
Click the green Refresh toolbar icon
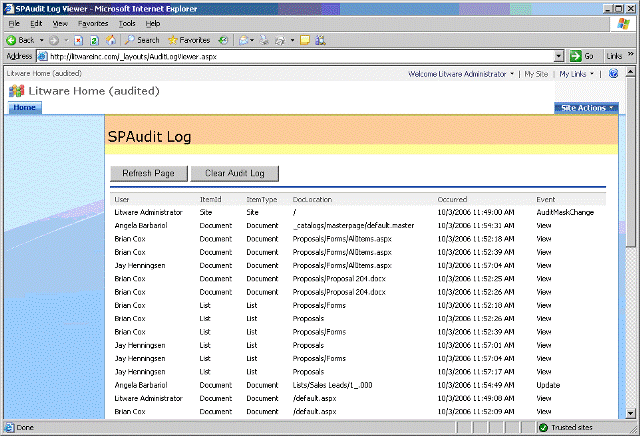[94, 40]
